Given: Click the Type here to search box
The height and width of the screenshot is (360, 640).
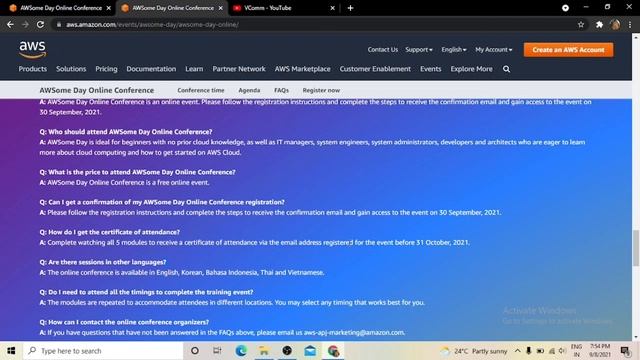Looking at the screenshot, I should coord(103,351).
